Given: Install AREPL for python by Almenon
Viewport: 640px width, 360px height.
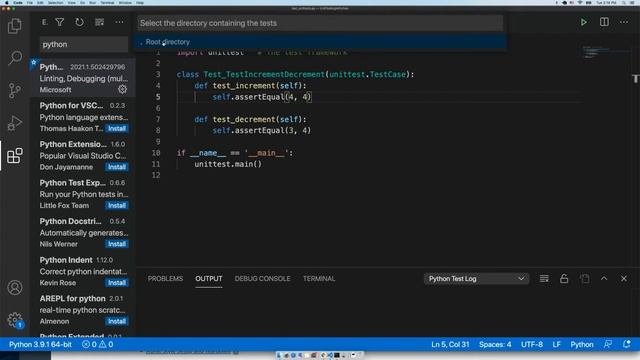Looking at the screenshot, I should (x=117, y=321).
